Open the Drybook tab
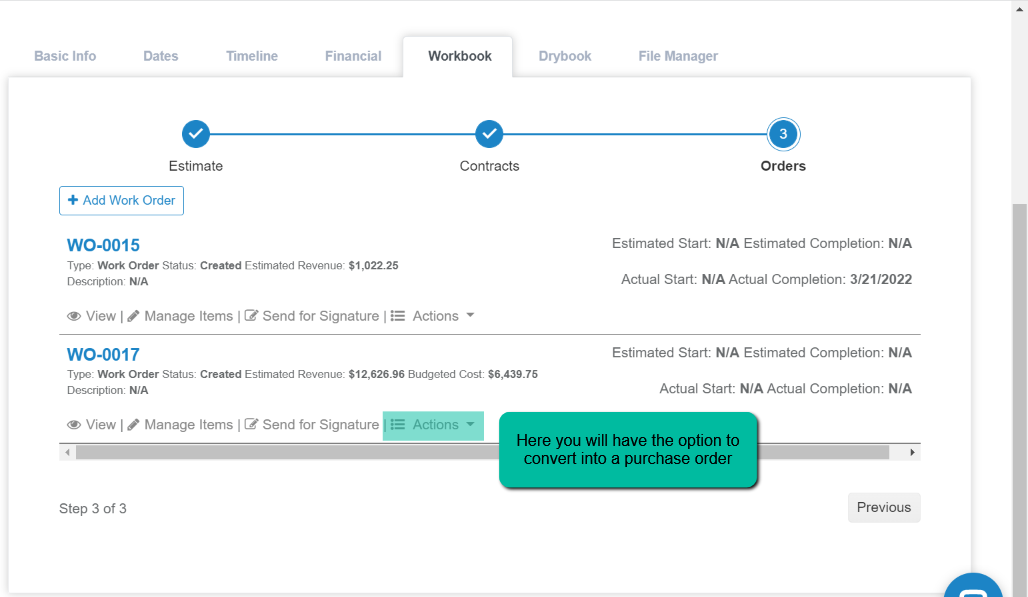 [565, 56]
